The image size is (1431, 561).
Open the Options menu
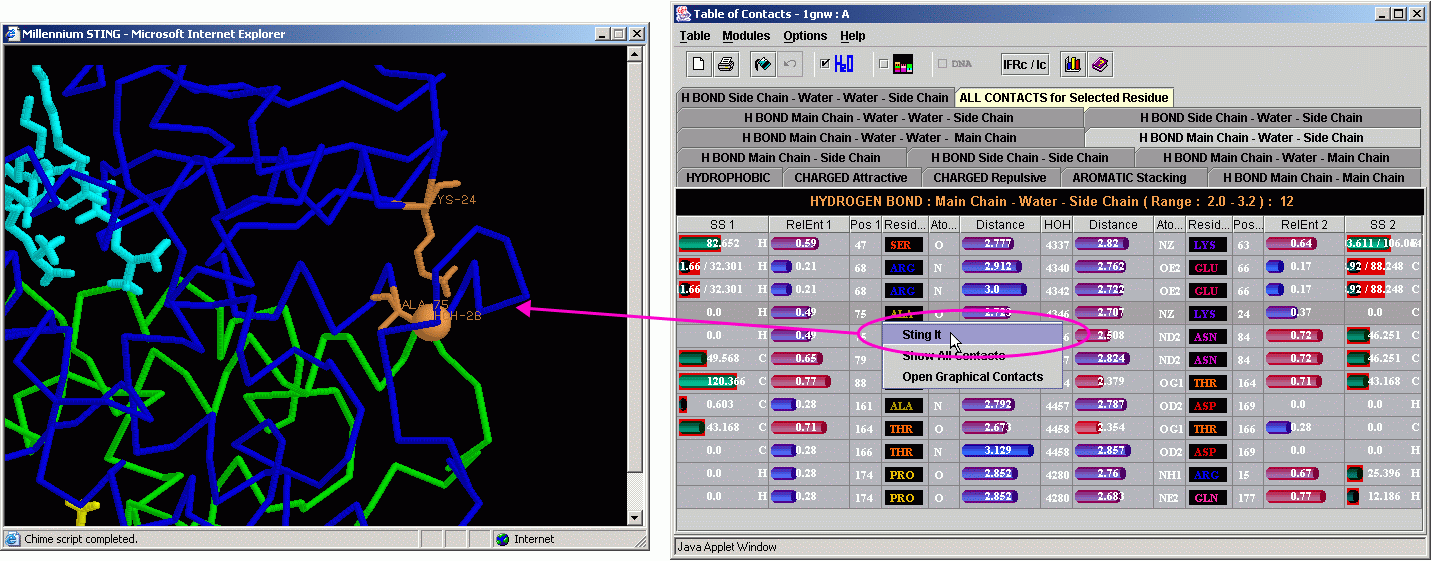coord(805,36)
